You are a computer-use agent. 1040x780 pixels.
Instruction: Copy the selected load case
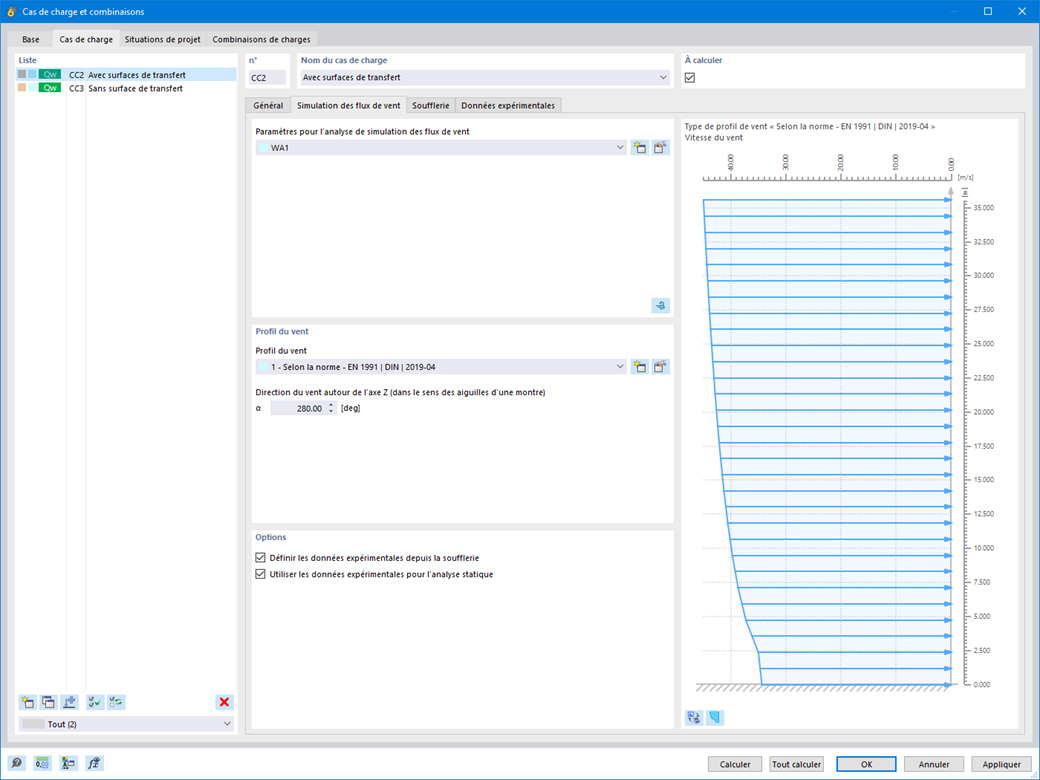coord(48,702)
